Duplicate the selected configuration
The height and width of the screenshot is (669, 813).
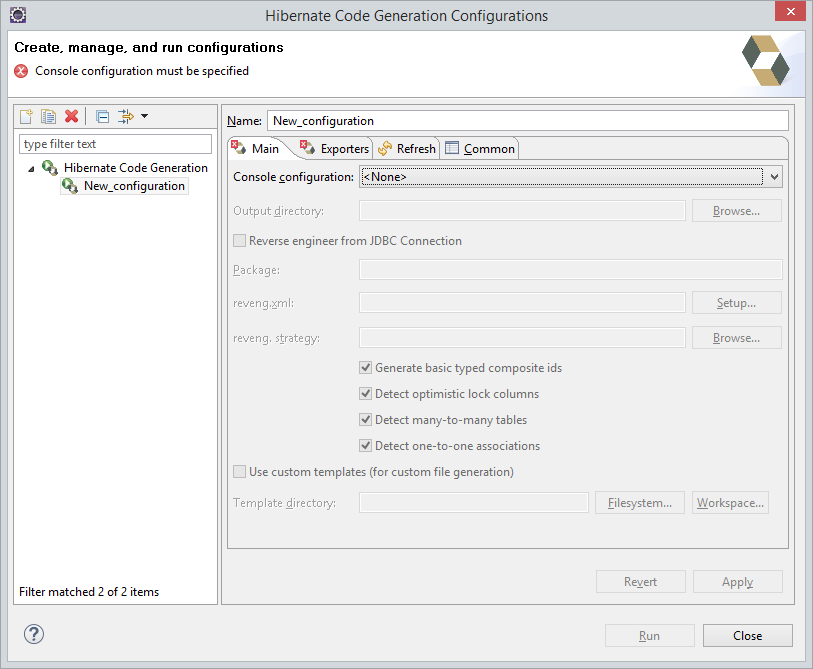pyautogui.click(x=49, y=116)
